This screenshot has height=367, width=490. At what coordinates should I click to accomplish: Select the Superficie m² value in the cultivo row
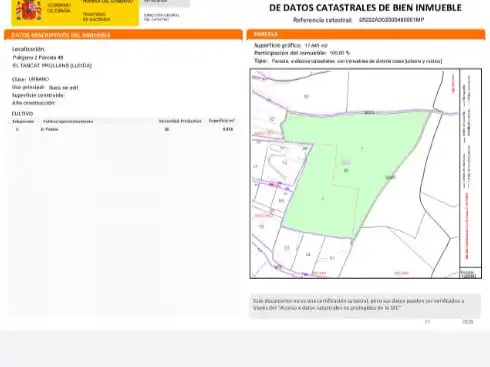228,129
